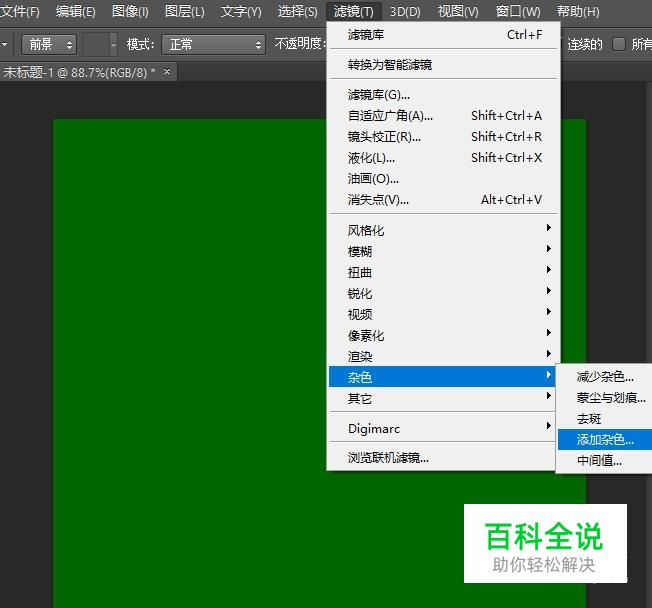Open 液化(L)... filter

(x=444, y=158)
